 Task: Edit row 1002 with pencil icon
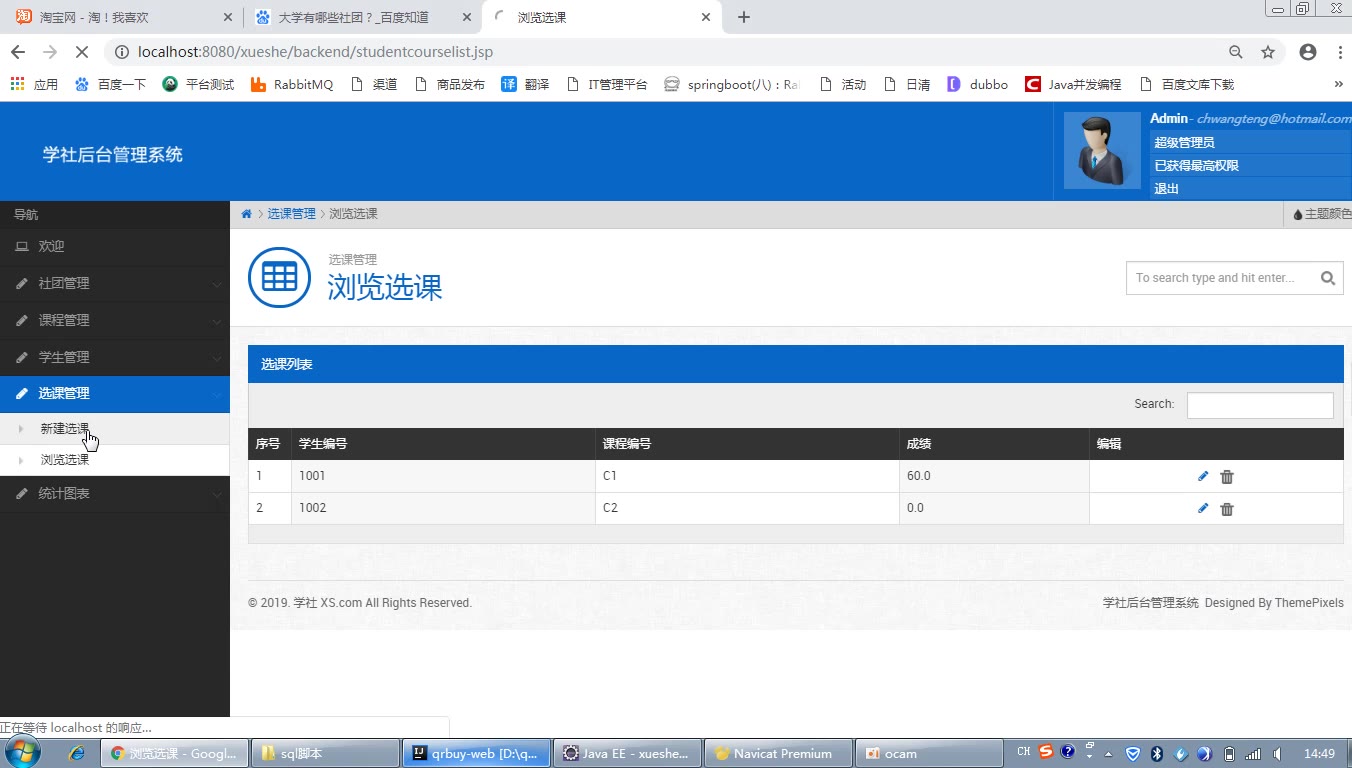tap(1203, 509)
